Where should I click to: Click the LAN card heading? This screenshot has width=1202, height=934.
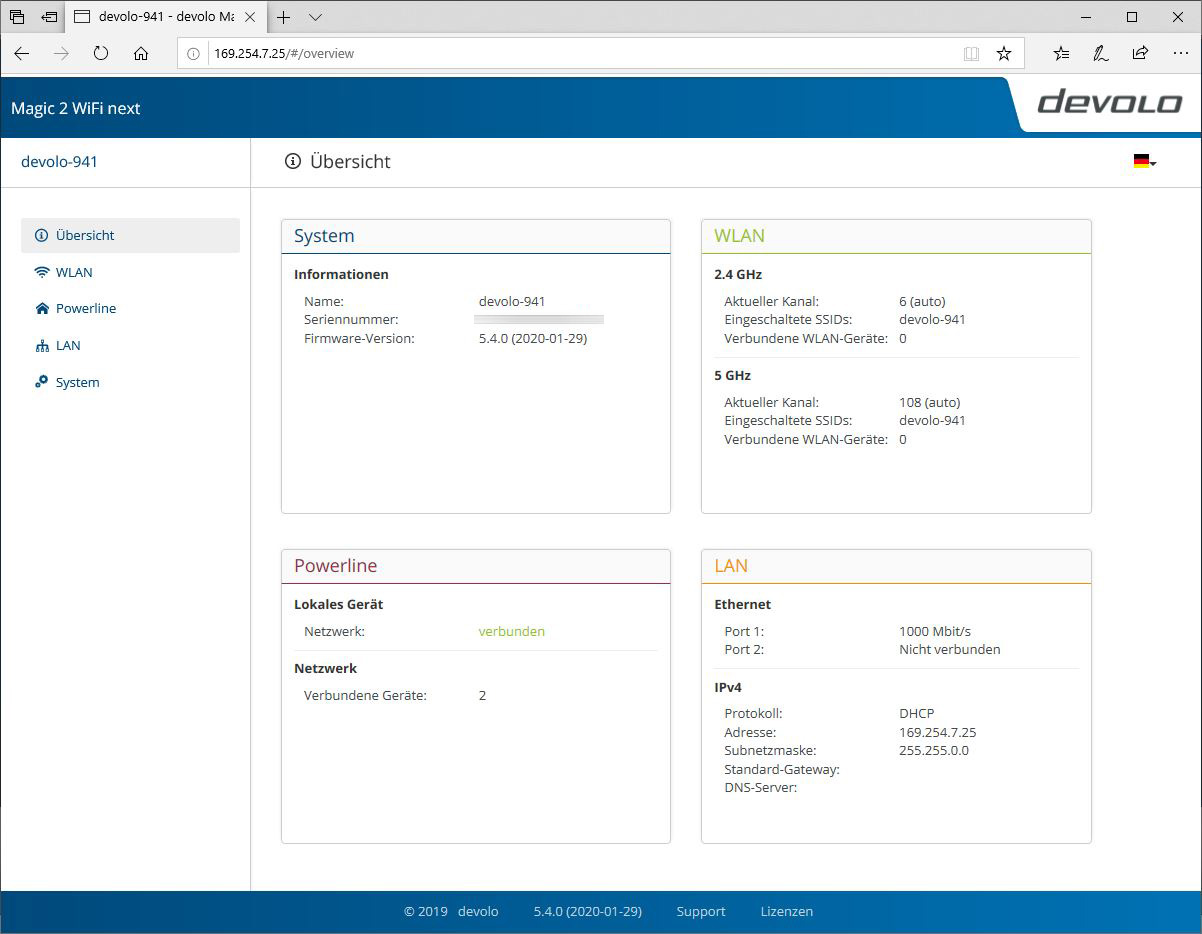click(731, 566)
